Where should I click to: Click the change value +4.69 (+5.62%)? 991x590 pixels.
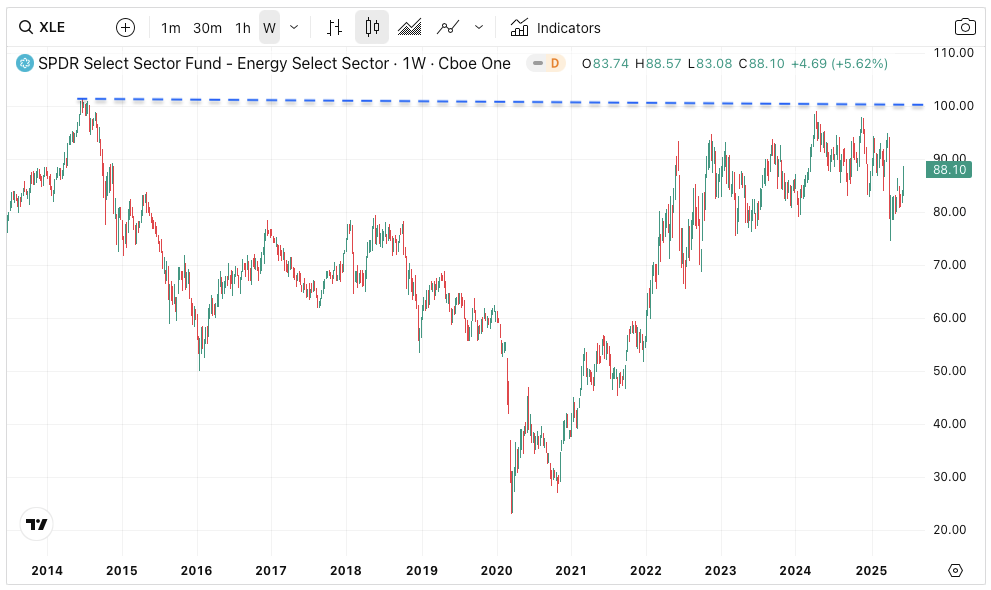coord(839,64)
